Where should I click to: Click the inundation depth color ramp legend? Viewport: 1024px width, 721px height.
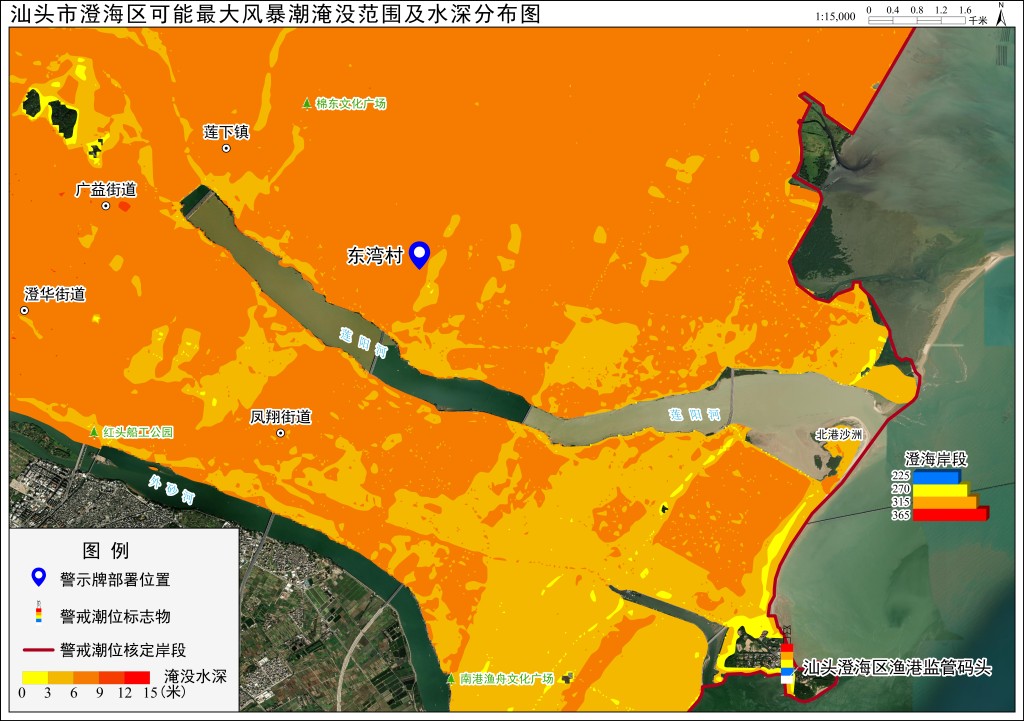click(86, 678)
